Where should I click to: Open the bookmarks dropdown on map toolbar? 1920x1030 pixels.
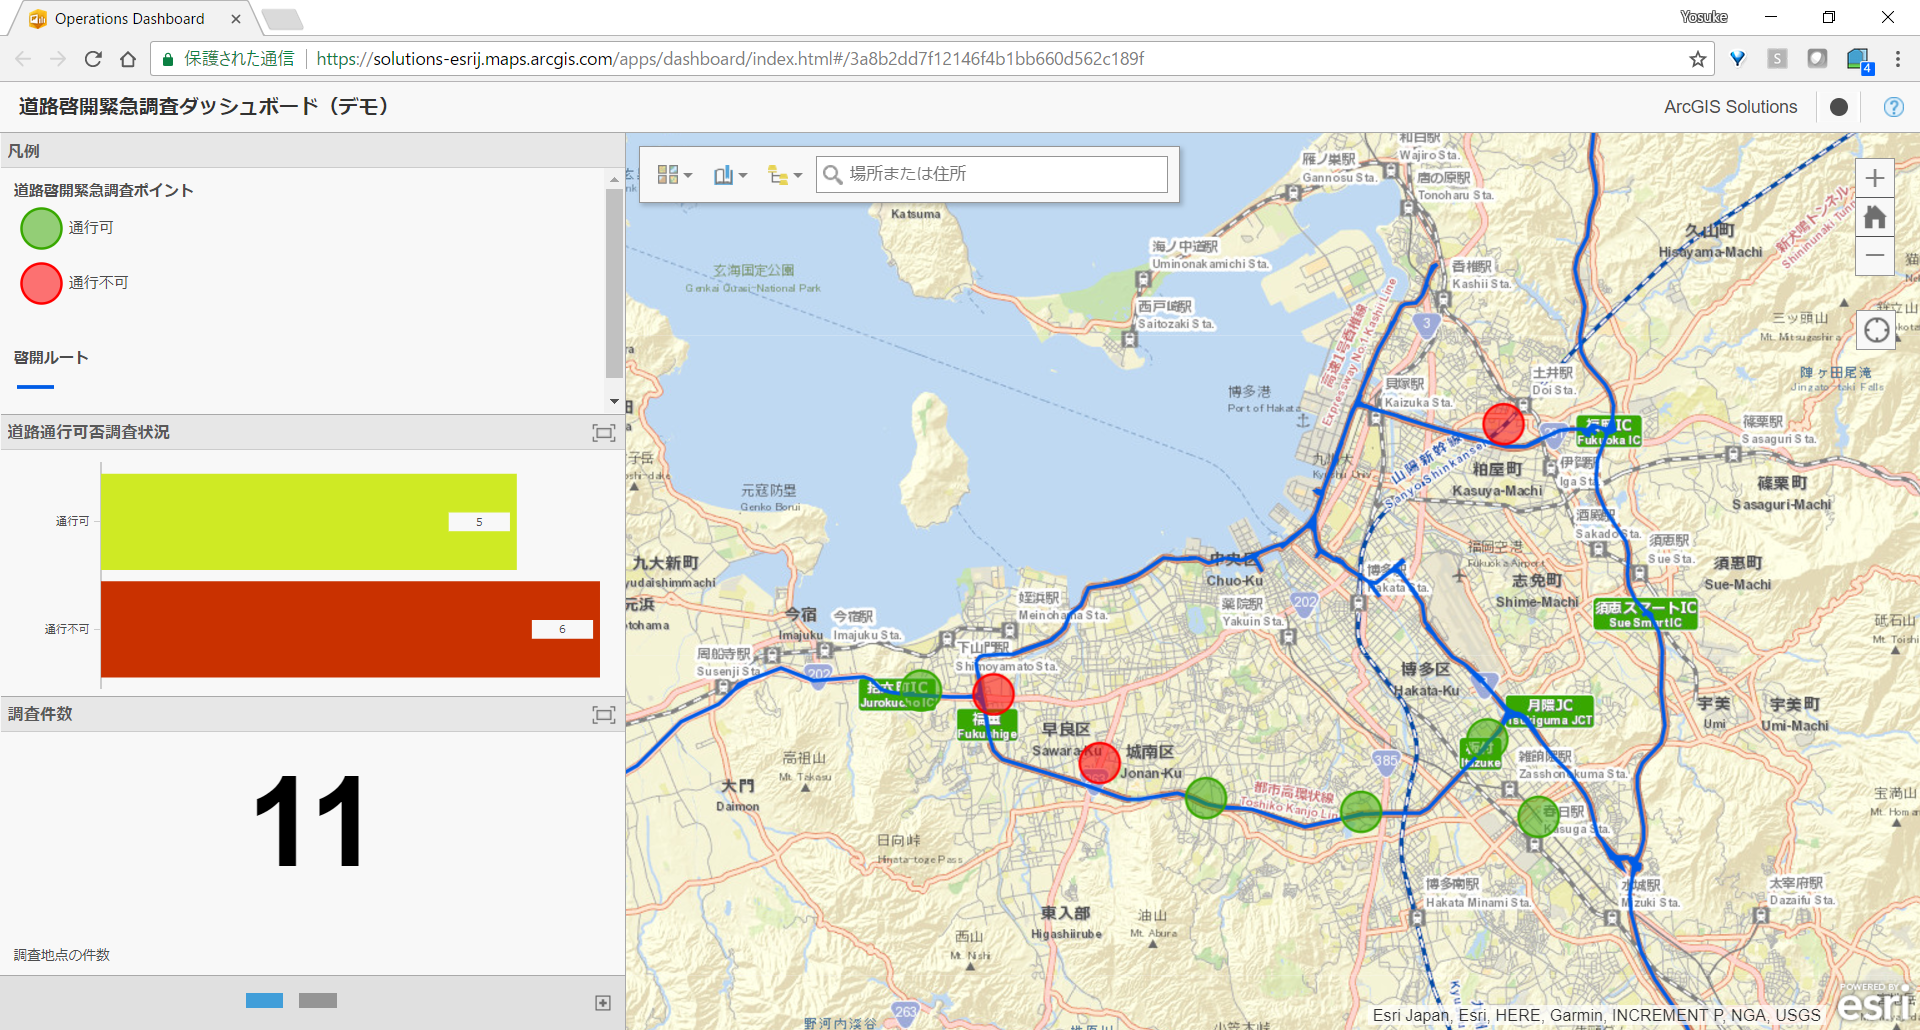tap(730, 175)
